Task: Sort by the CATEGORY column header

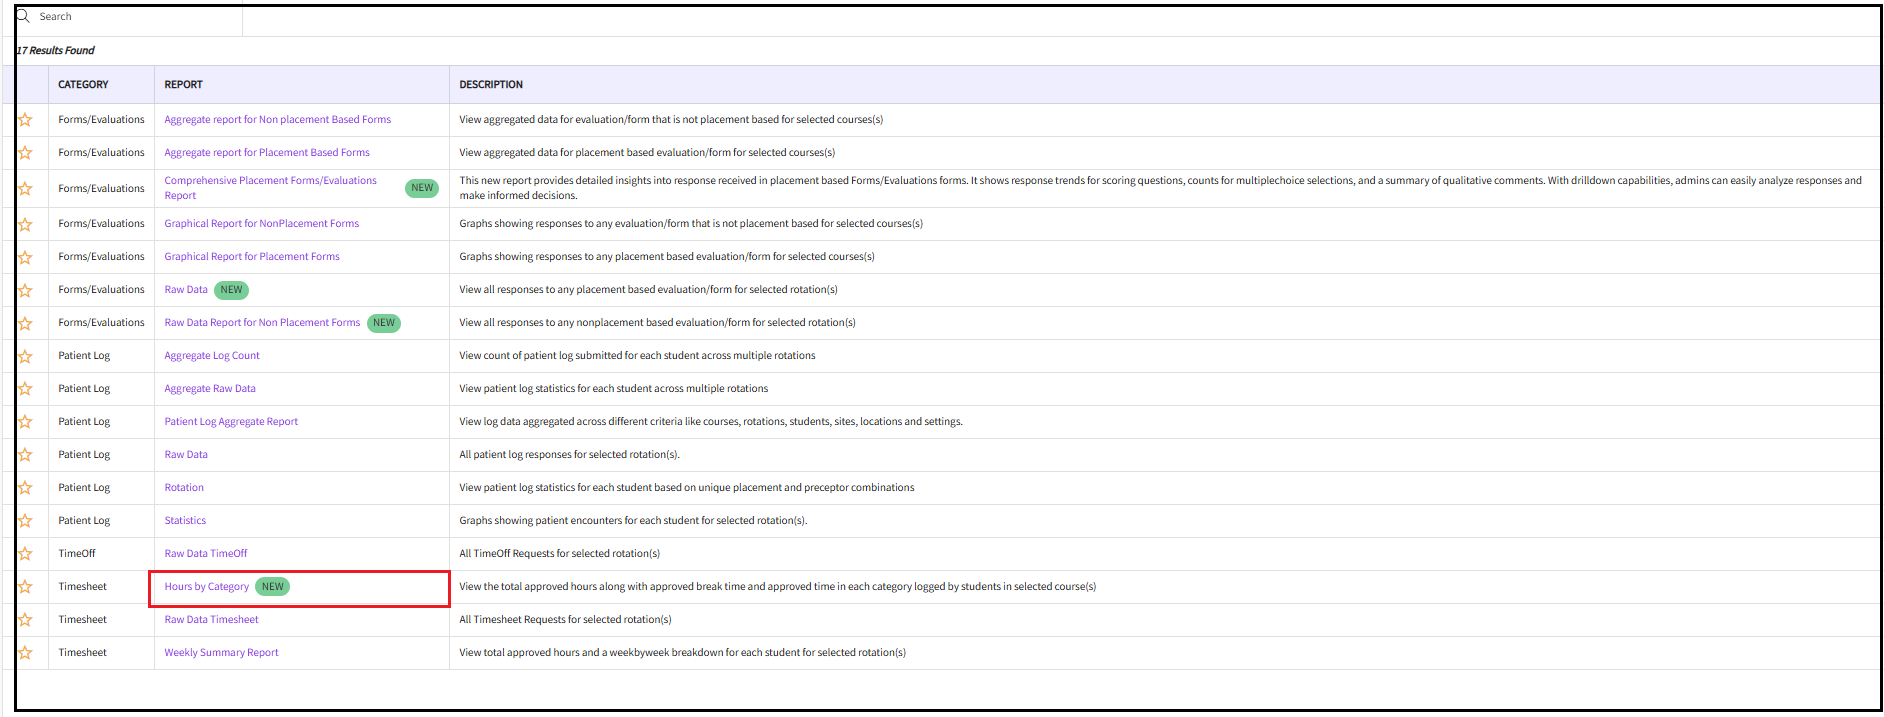Action: point(83,85)
